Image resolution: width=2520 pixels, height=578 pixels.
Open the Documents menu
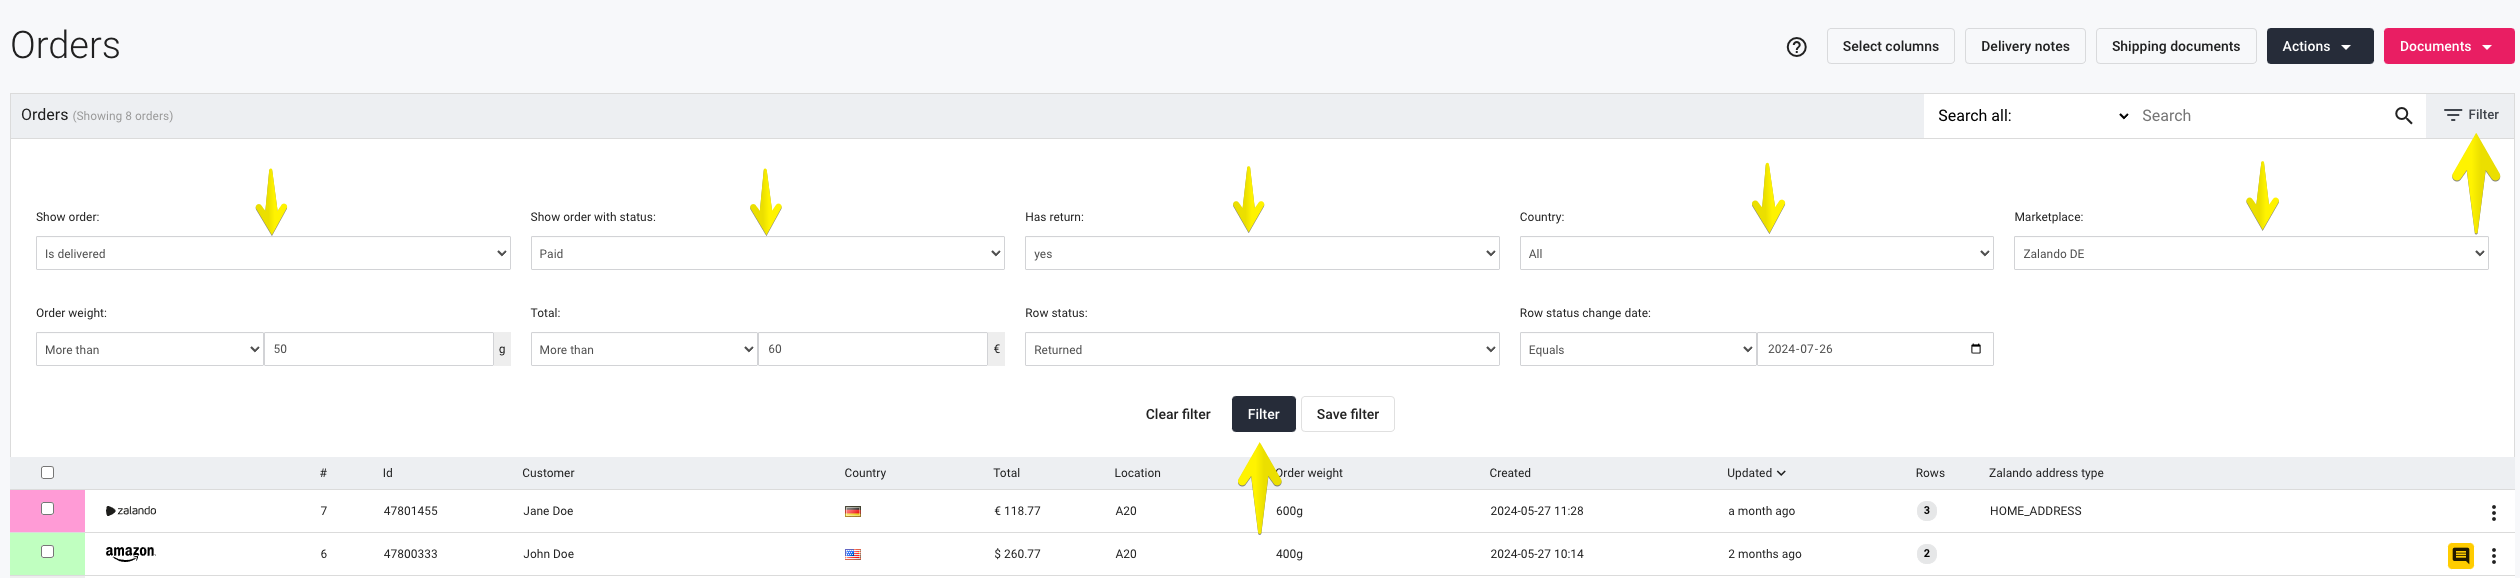point(2448,46)
